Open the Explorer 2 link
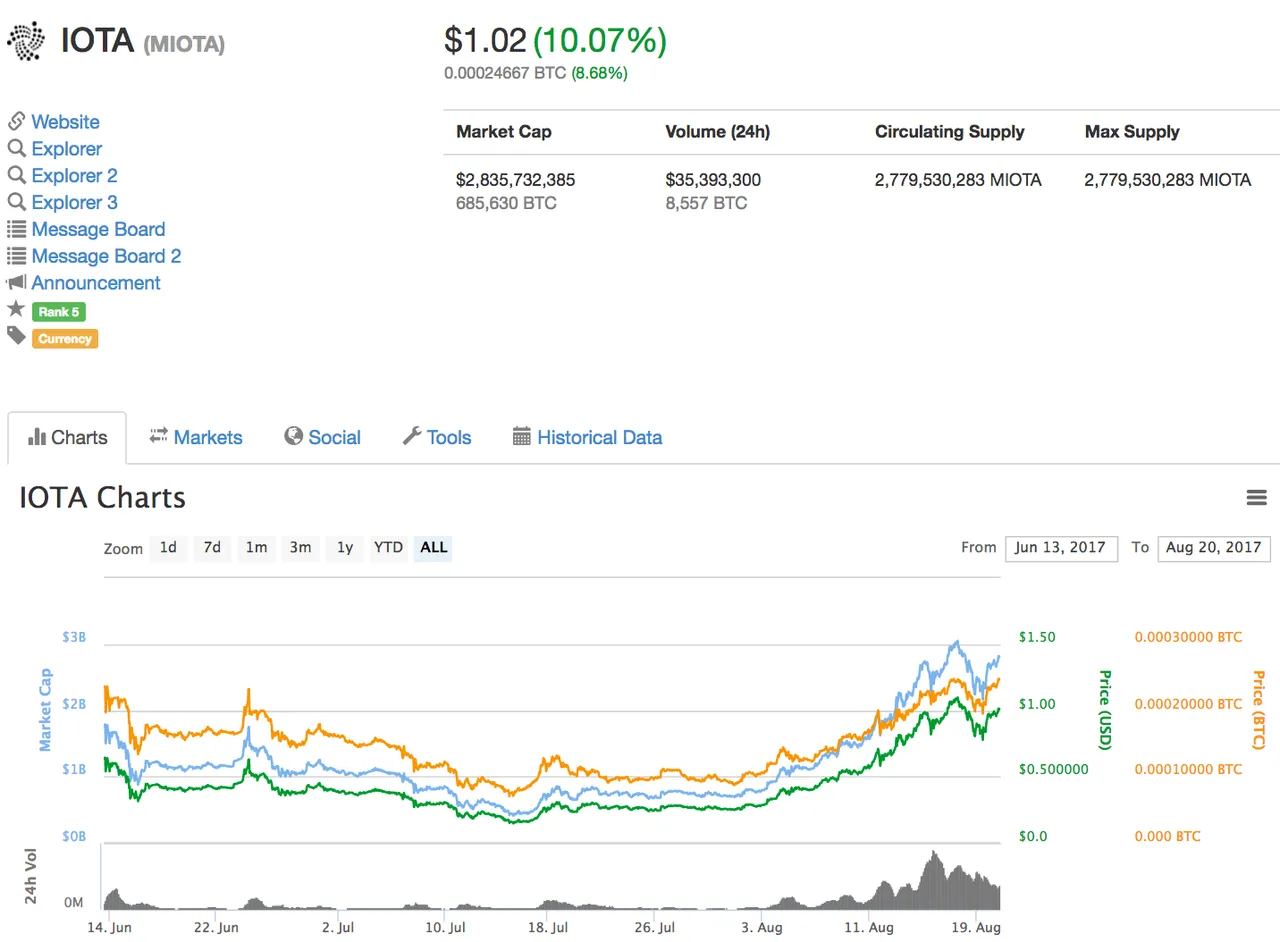 [75, 176]
